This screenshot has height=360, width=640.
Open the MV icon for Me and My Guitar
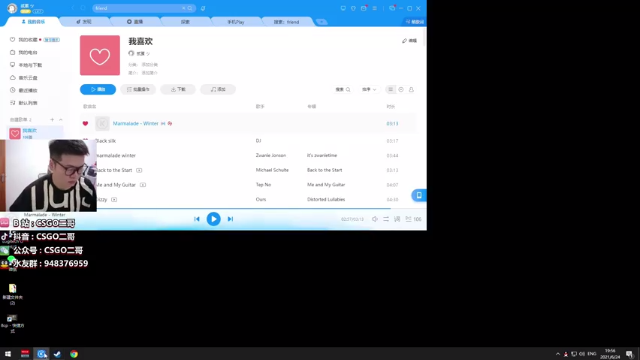click(x=143, y=185)
